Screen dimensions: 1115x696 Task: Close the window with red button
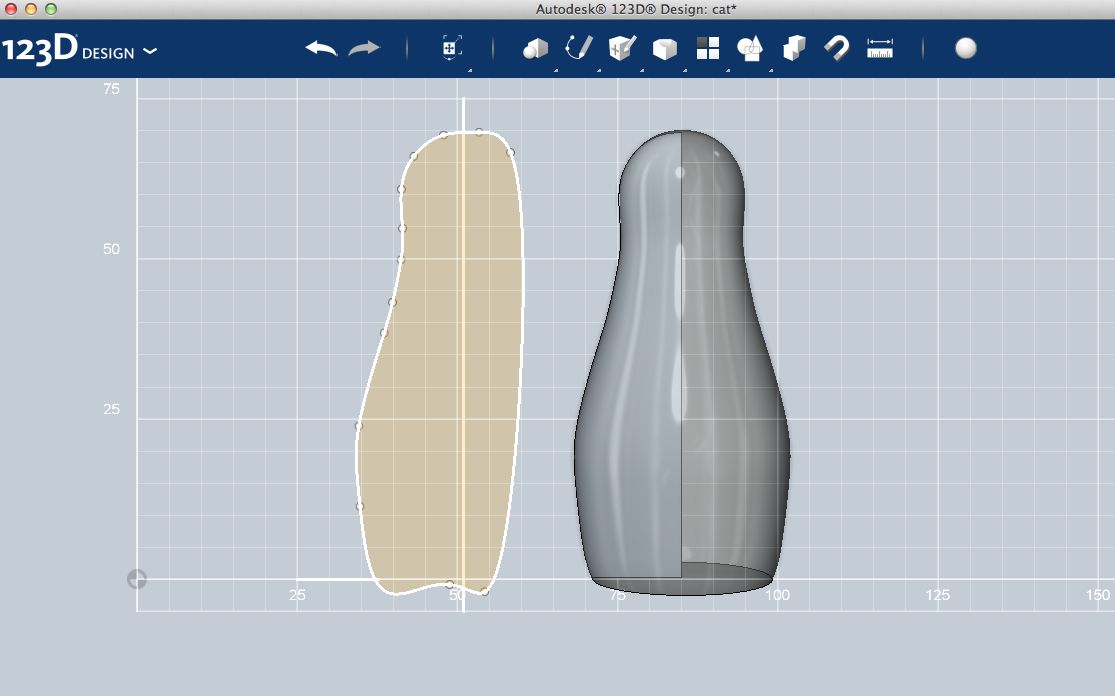coord(11,9)
